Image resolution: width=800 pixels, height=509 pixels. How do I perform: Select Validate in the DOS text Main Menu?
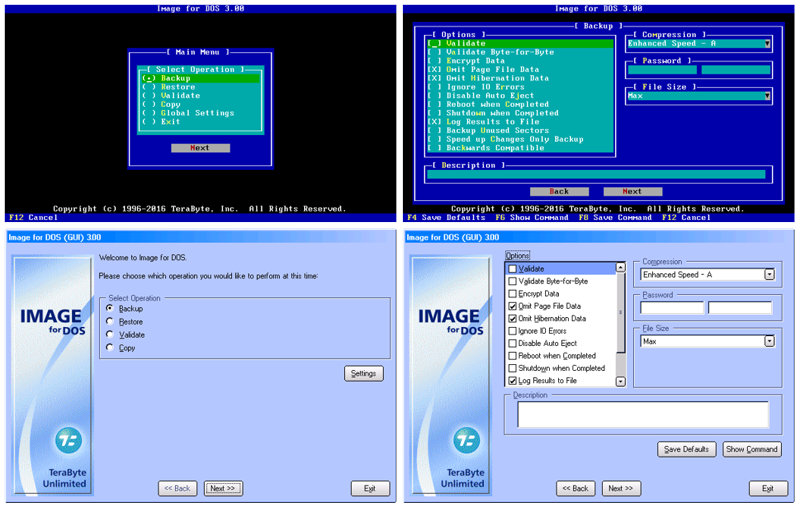point(200,95)
